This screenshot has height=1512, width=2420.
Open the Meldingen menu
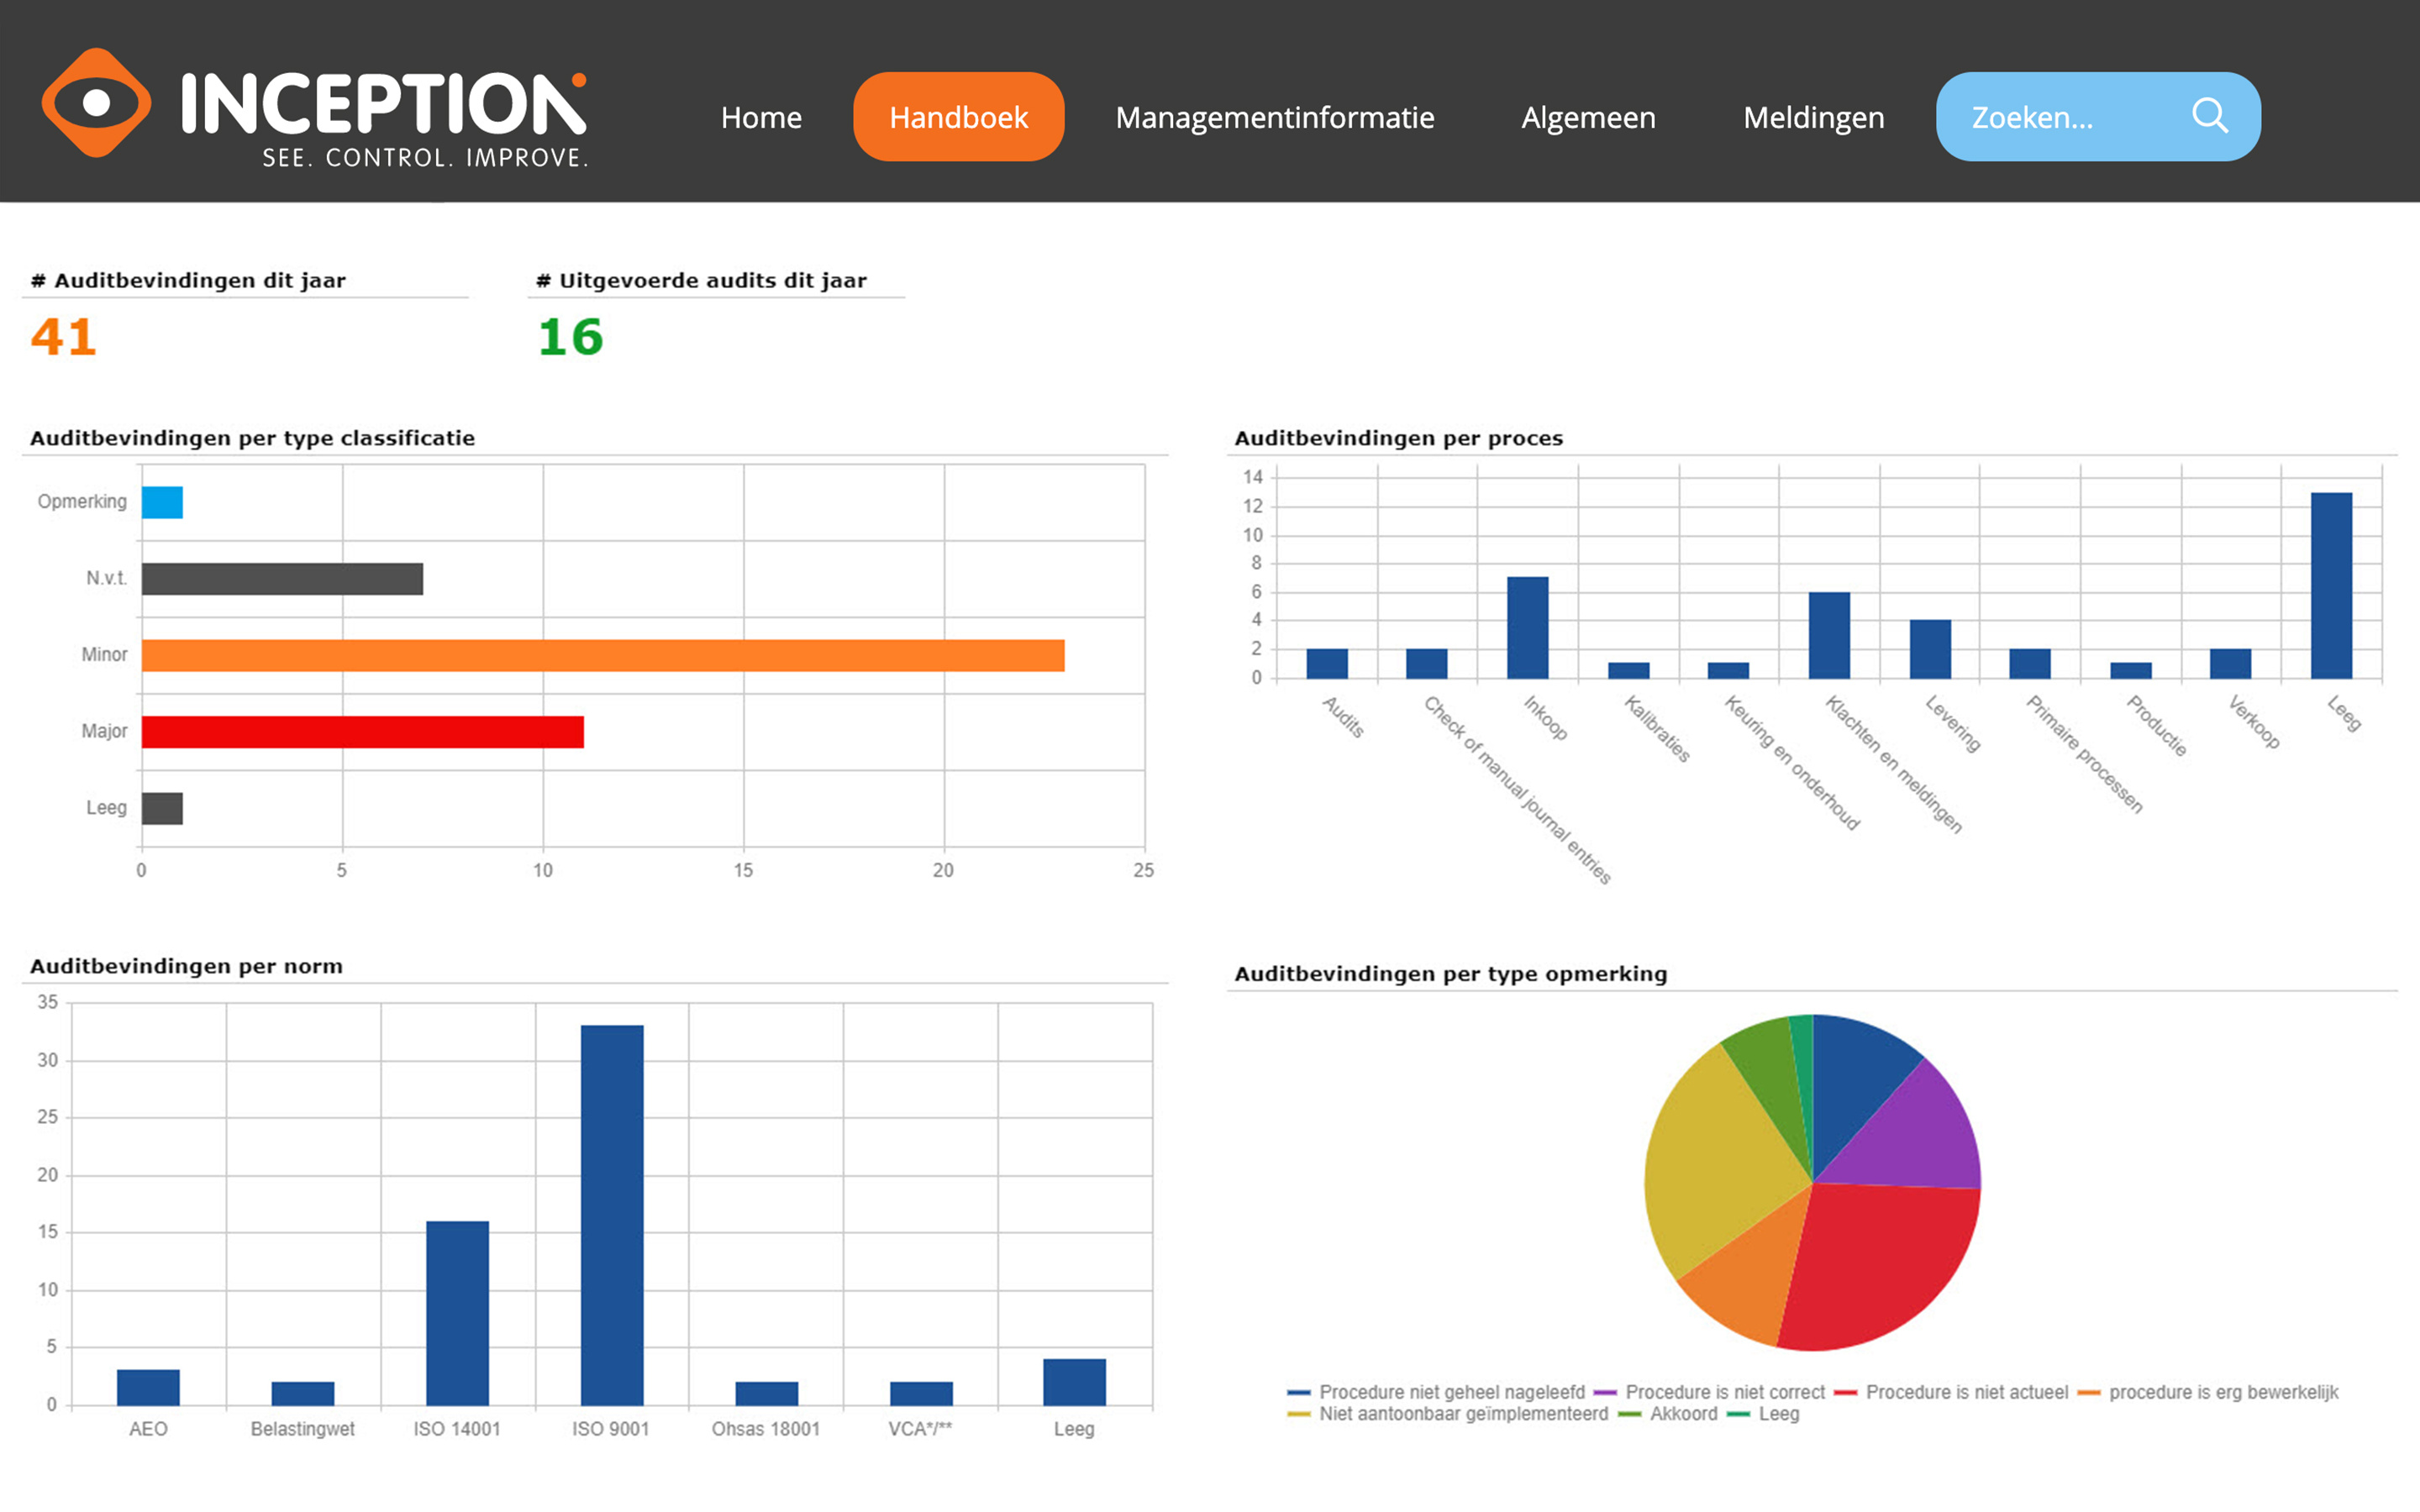pyautogui.click(x=1813, y=117)
